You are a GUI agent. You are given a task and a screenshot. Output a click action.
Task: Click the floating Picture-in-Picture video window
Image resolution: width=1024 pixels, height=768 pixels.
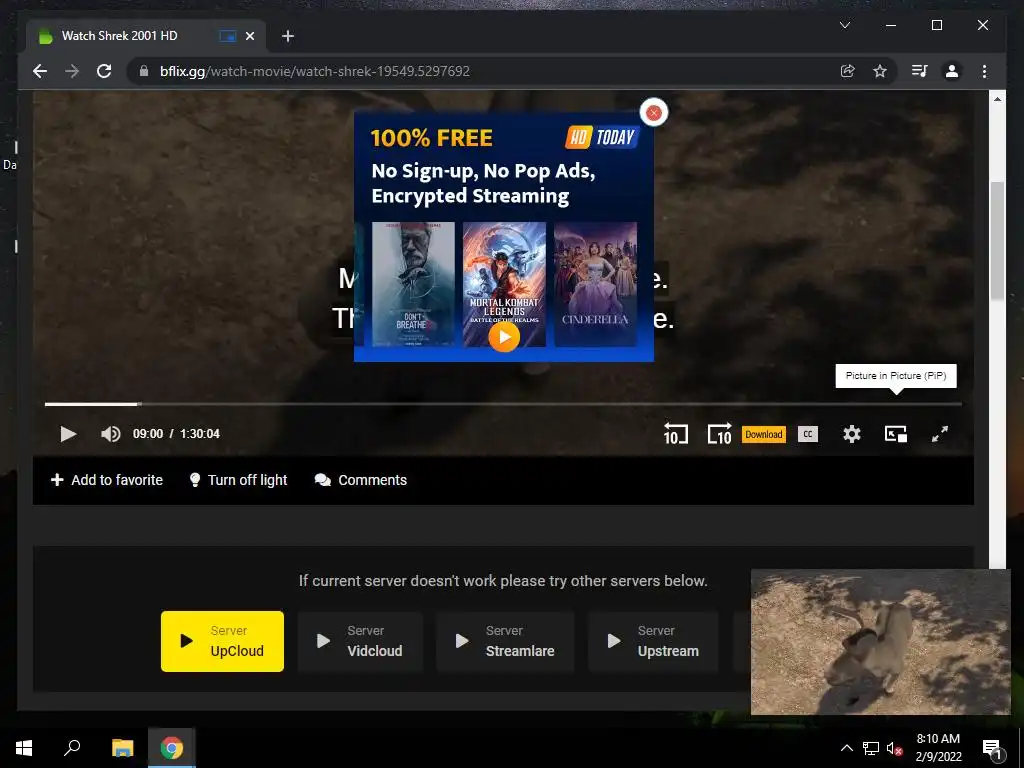pos(880,642)
